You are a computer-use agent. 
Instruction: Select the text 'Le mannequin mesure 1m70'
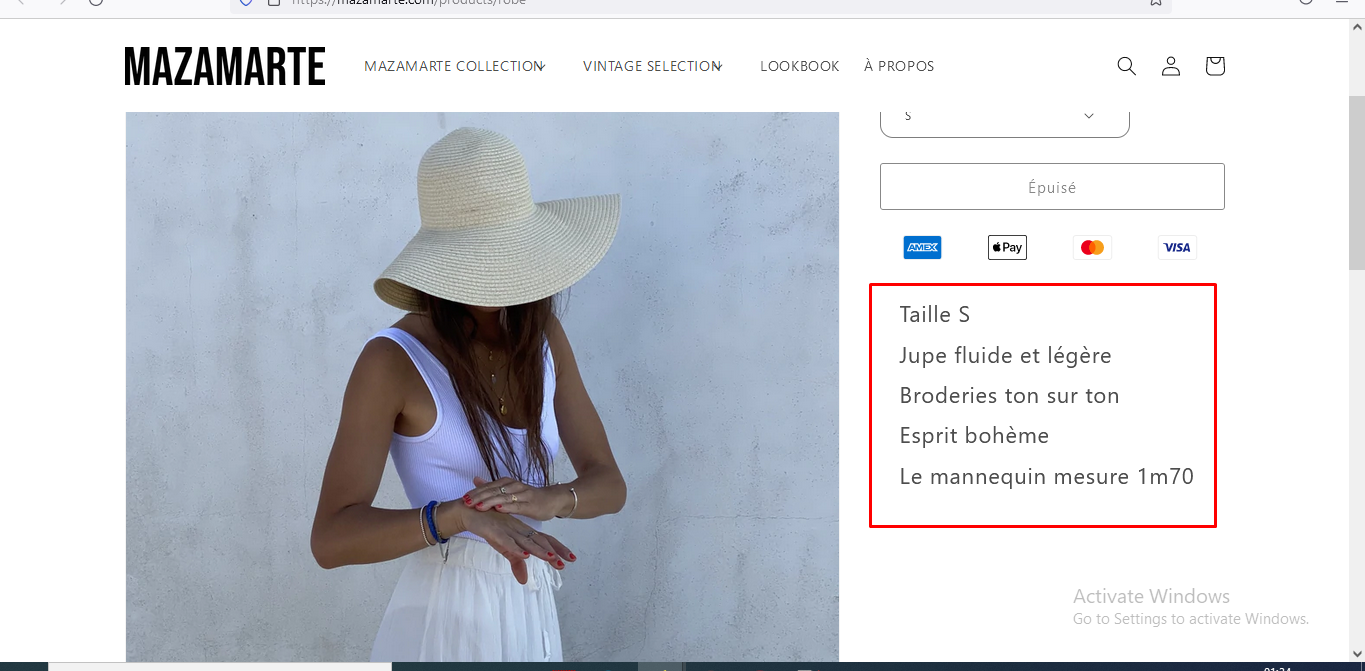click(x=1047, y=477)
